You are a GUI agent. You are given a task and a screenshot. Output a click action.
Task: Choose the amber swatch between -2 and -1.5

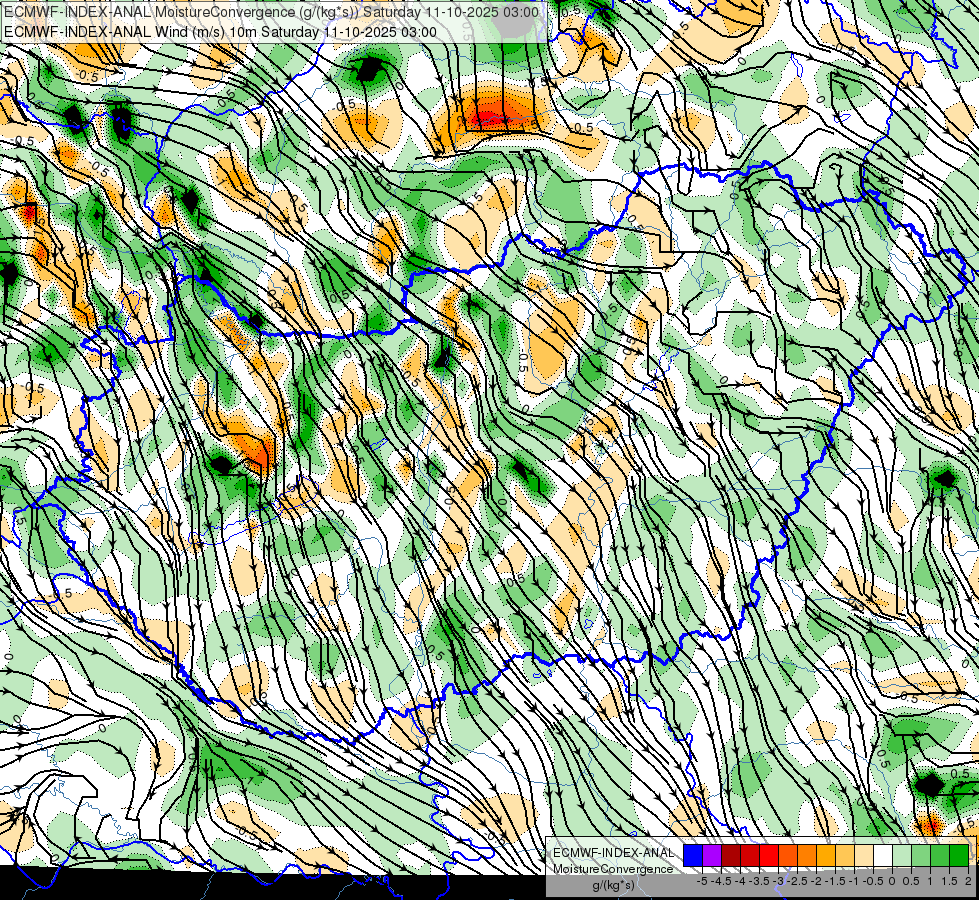click(x=826, y=855)
